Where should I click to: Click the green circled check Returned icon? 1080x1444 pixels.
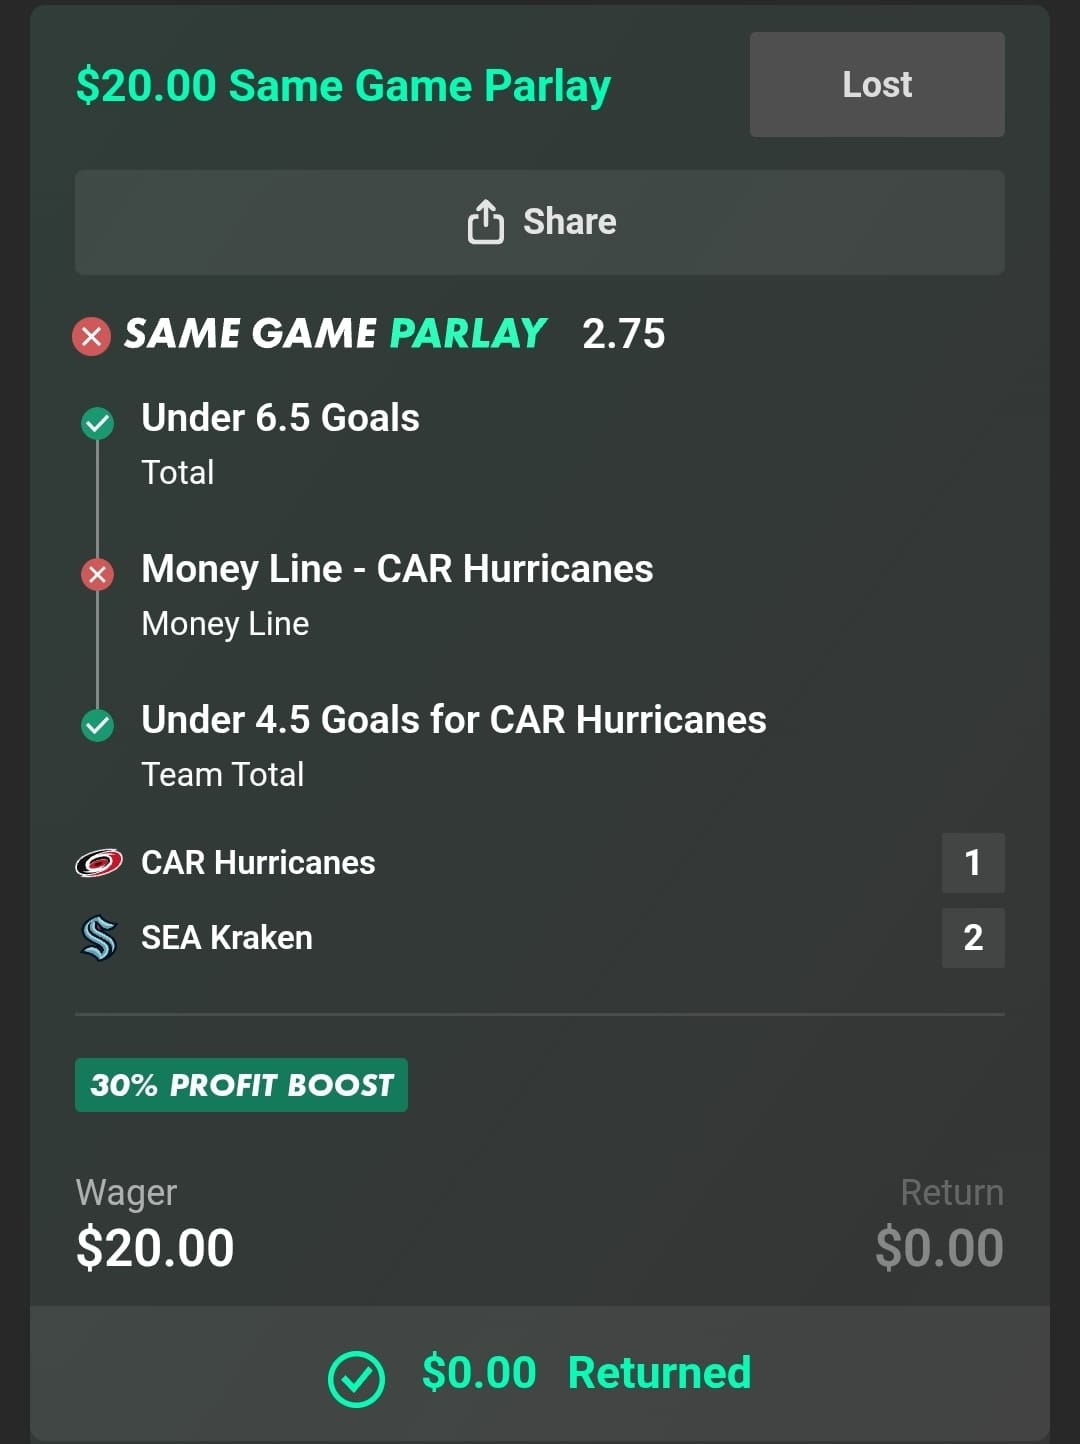356,1379
